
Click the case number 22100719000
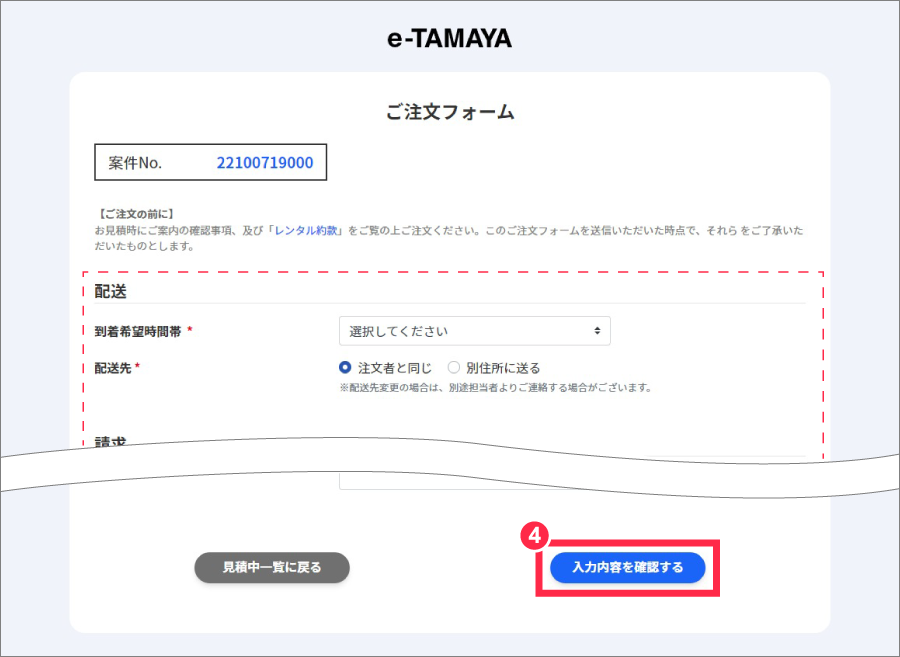click(x=265, y=162)
